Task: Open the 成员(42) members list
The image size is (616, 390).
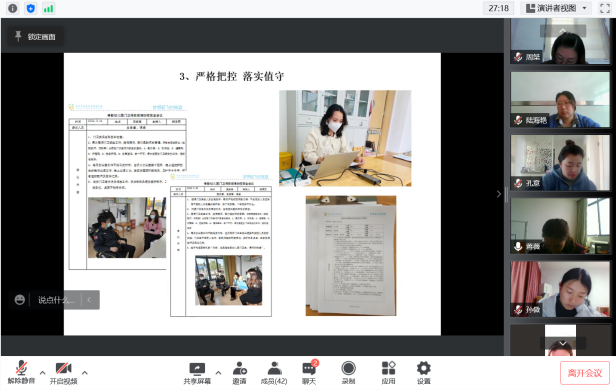Action: point(274,372)
